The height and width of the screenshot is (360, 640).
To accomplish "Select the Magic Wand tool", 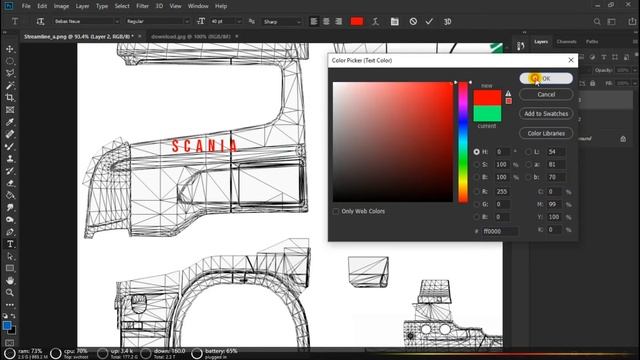I will pyautogui.click(x=10, y=86).
